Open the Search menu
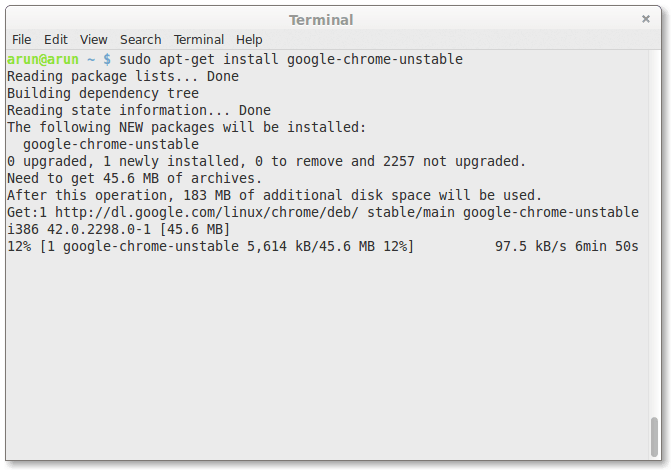This screenshot has height=470, width=671. (140, 39)
